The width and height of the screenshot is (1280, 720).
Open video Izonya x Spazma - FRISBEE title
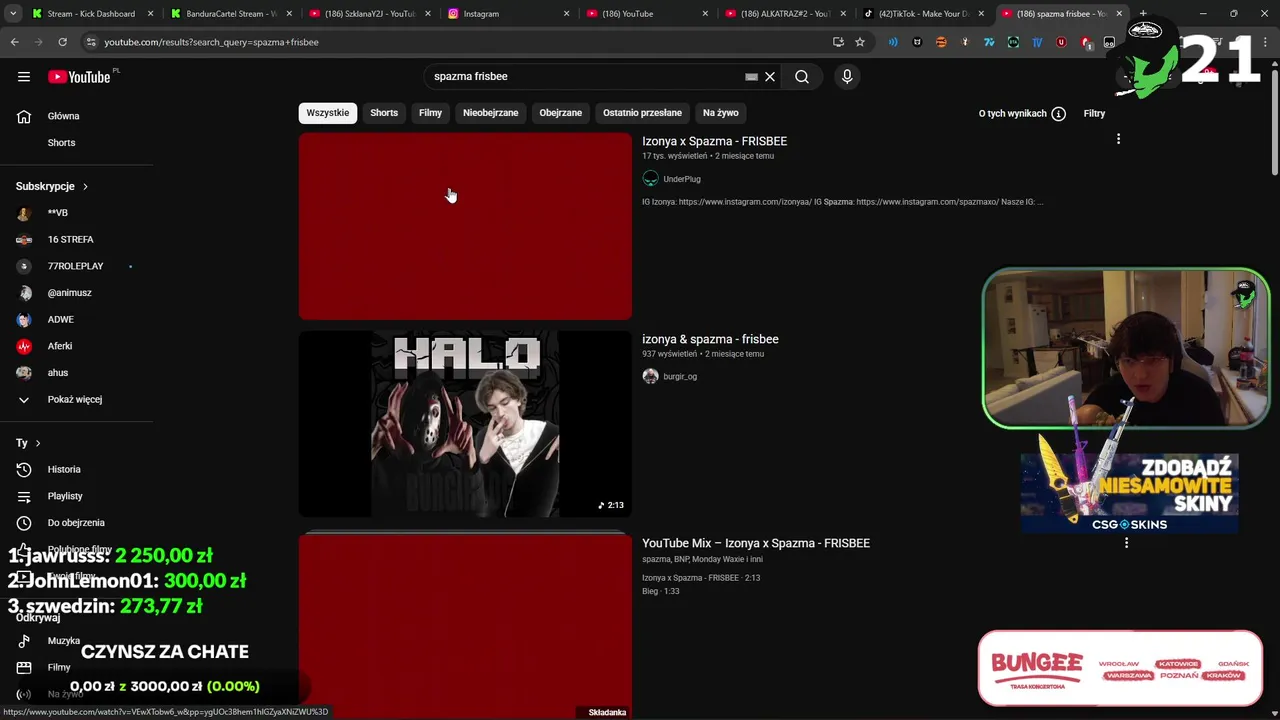[x=714, y=141]
